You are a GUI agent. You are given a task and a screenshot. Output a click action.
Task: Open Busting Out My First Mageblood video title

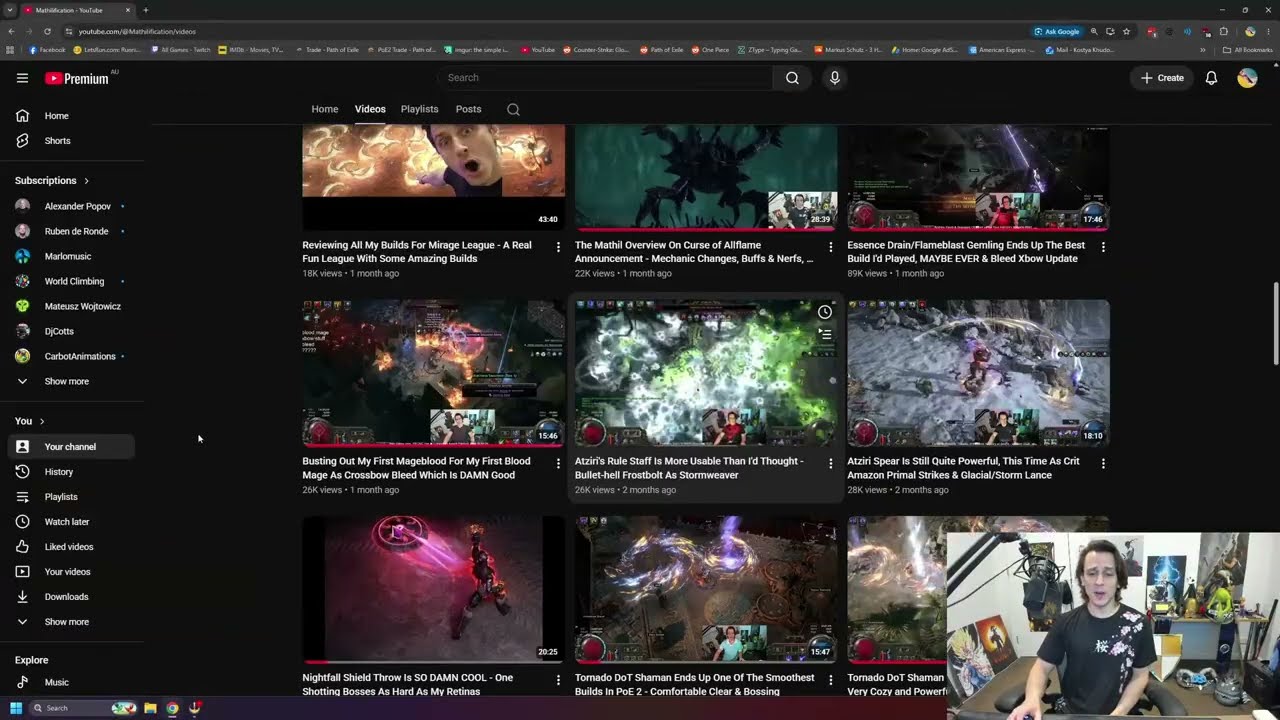(x=416, y=468)
